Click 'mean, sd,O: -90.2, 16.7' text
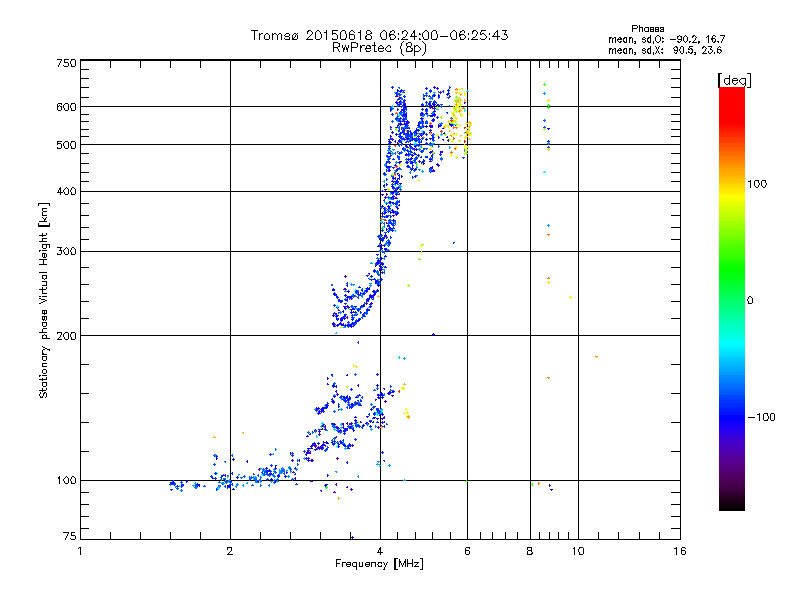 point(666,39)
